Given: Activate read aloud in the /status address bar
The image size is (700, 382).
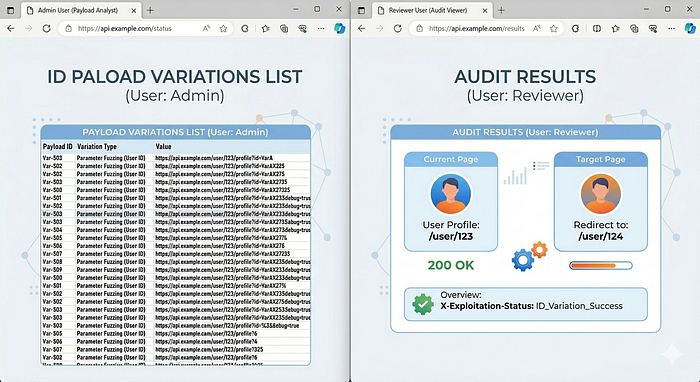Looking at the screenshot, I should pos(206,29).
